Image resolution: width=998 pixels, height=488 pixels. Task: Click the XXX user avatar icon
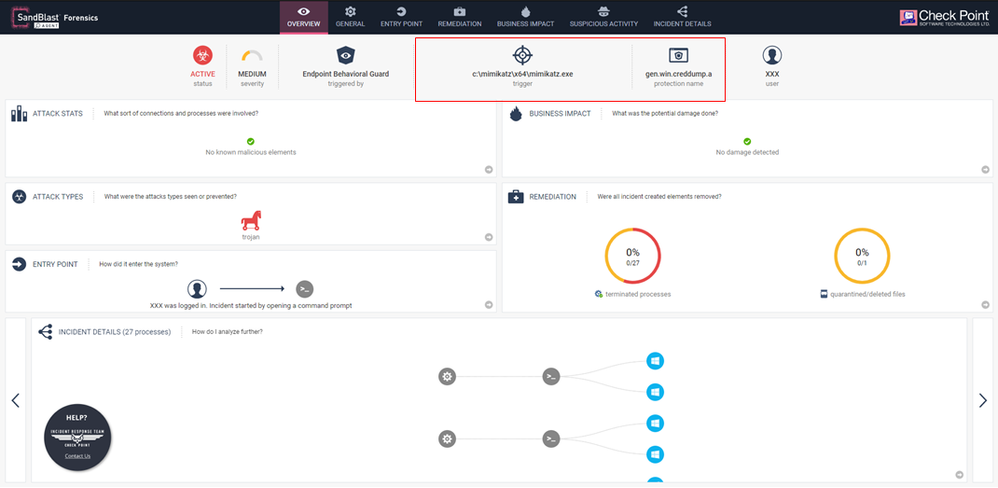772,55
